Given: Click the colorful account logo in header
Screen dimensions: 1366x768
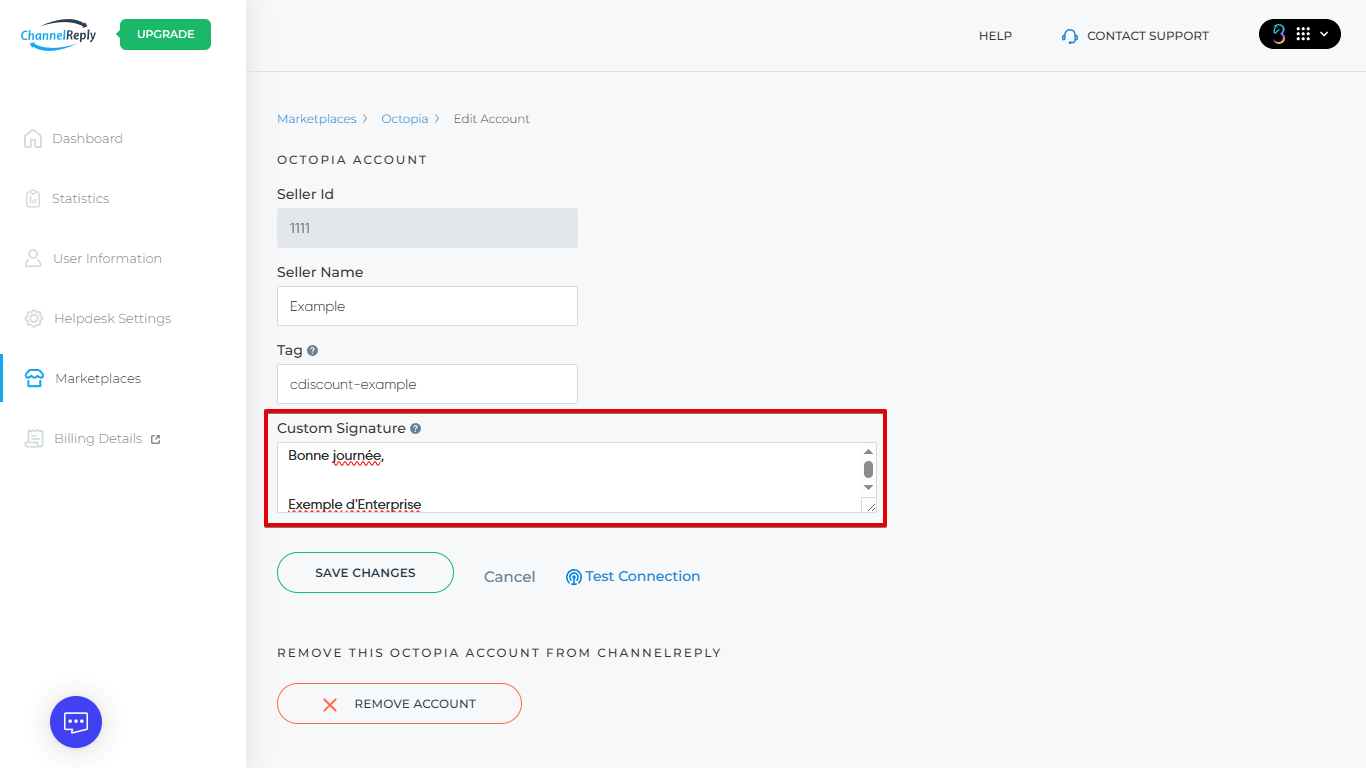Looking at the screenshot, I should (x=1278, y=34).
